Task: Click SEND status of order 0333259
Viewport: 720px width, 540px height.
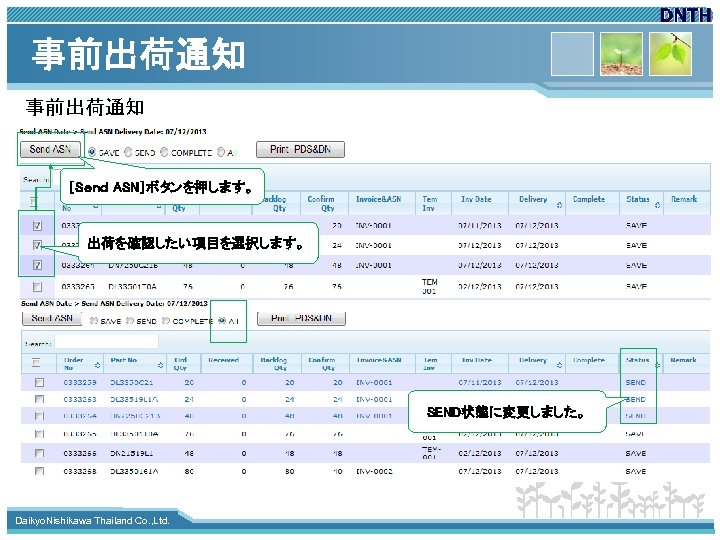Action: (636, 382)
